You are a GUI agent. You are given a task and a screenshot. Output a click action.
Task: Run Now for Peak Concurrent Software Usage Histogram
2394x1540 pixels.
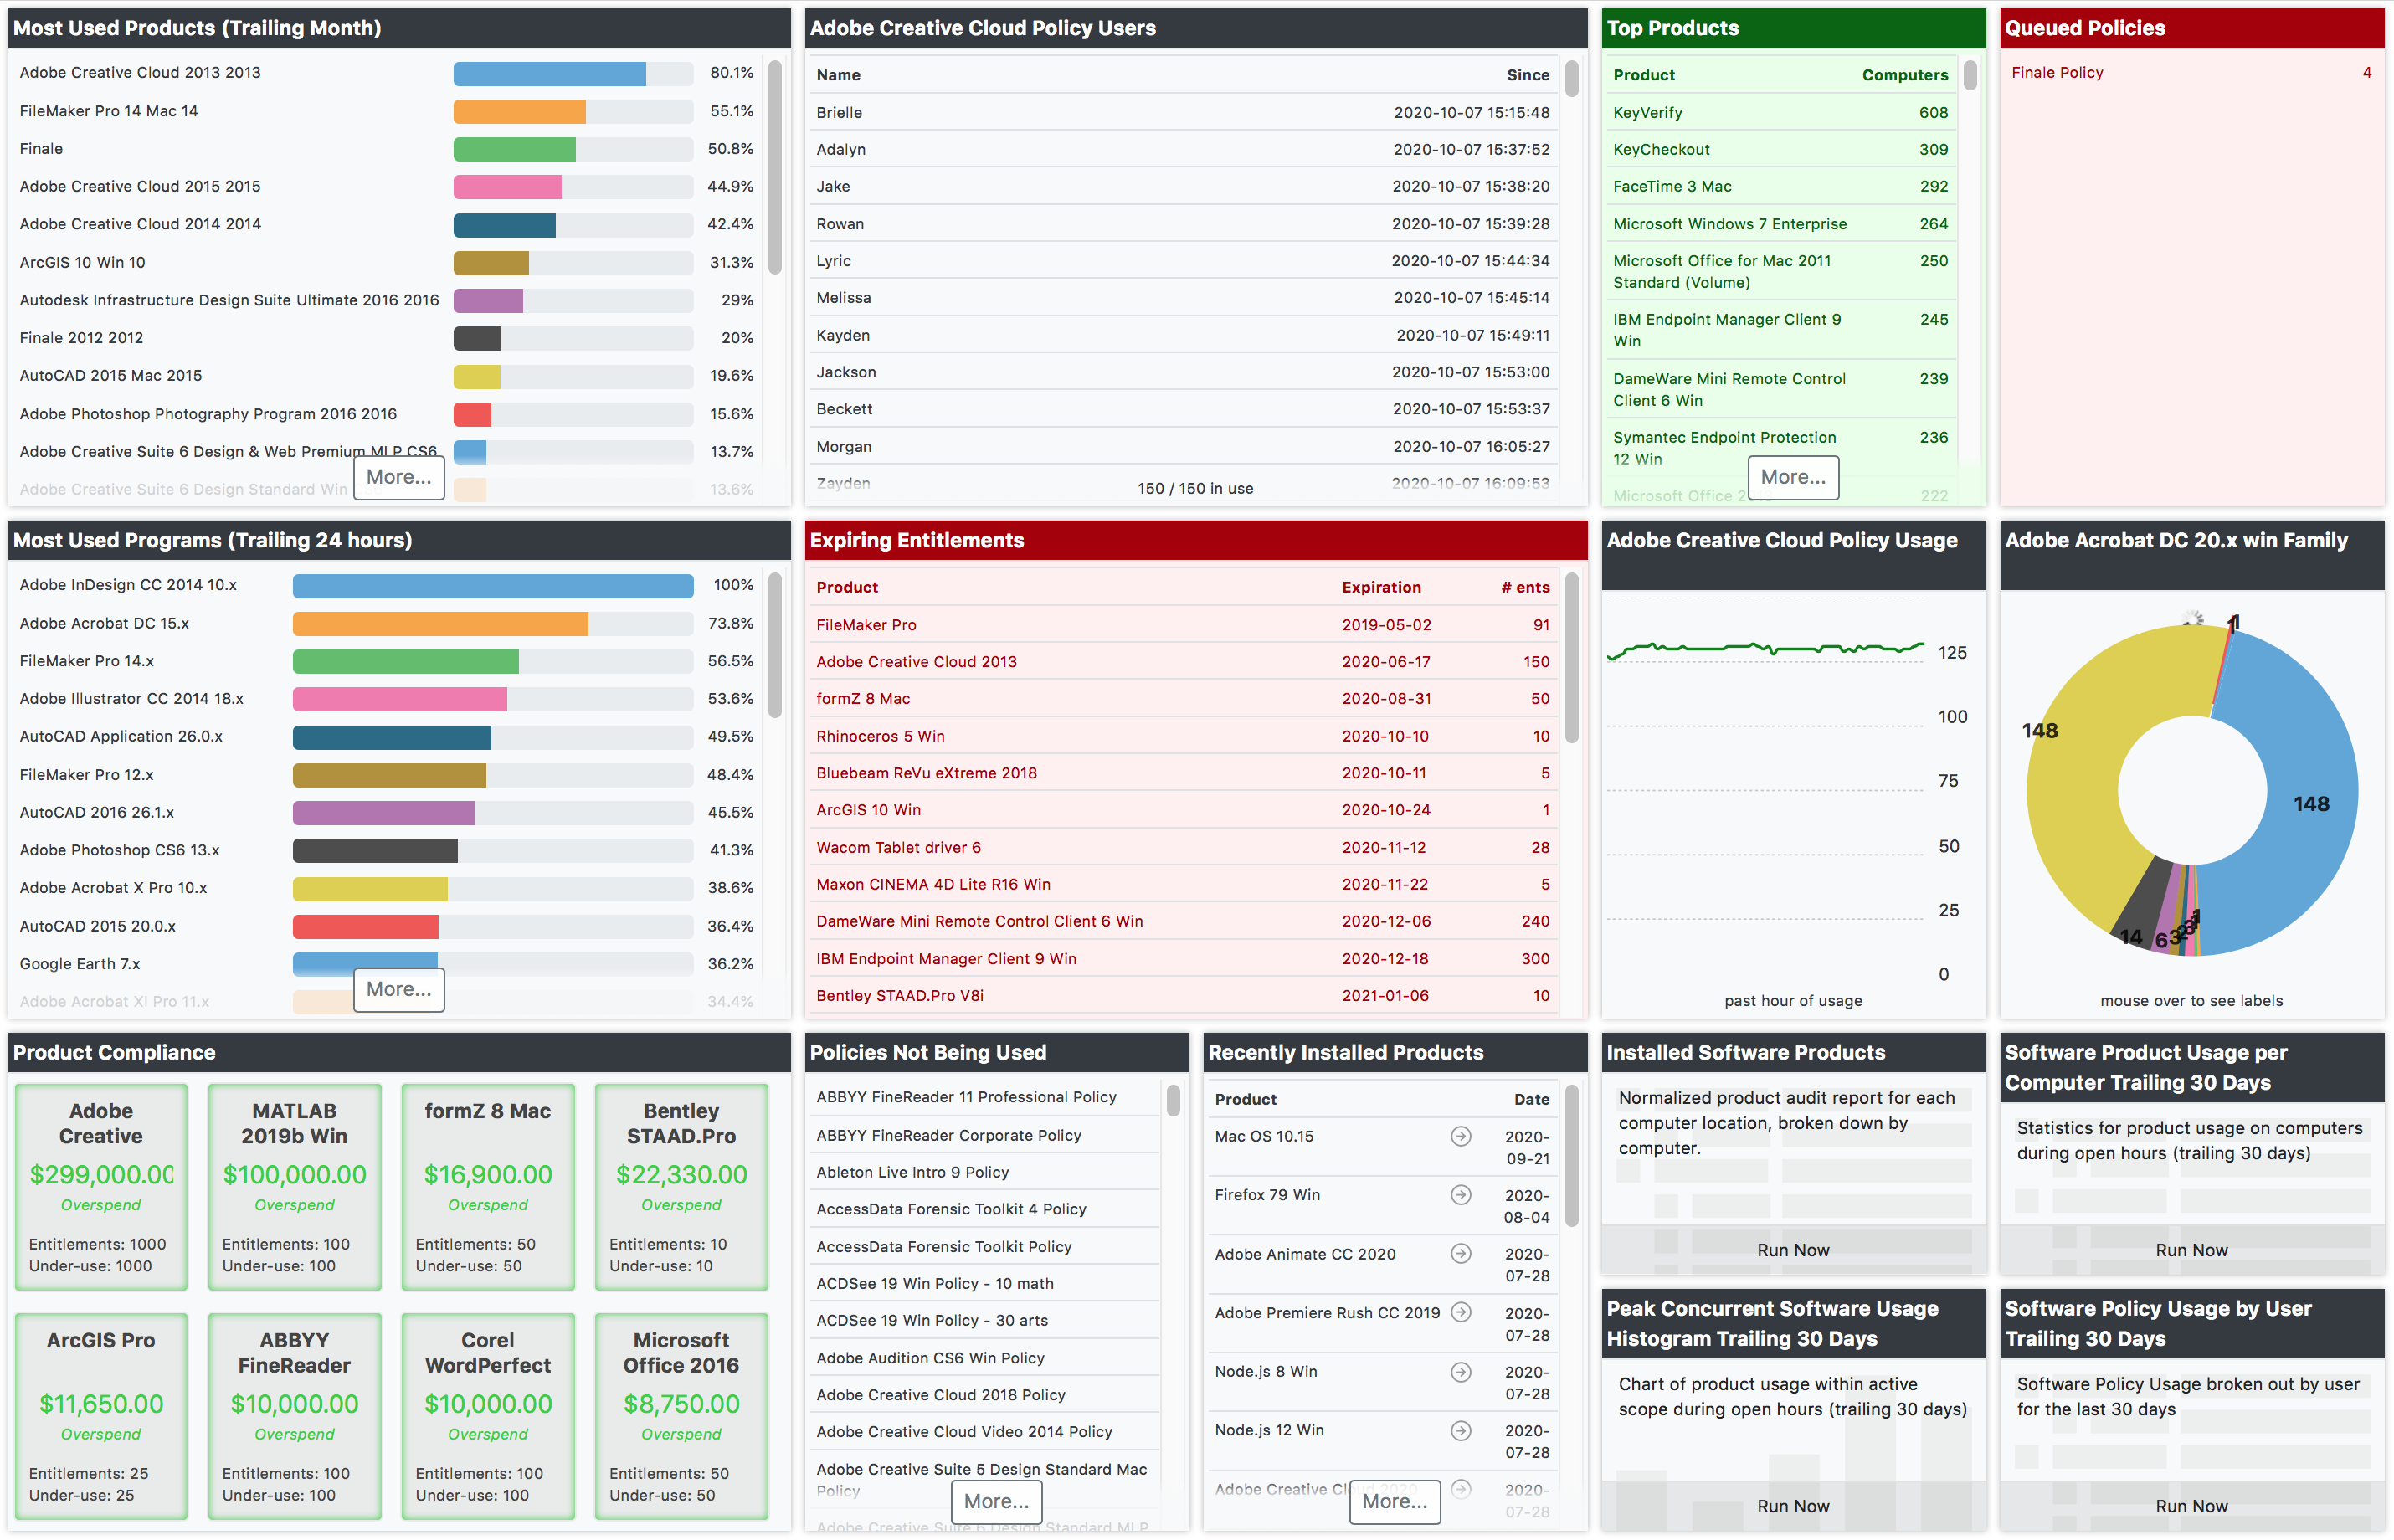[x=1792, y=1506]
